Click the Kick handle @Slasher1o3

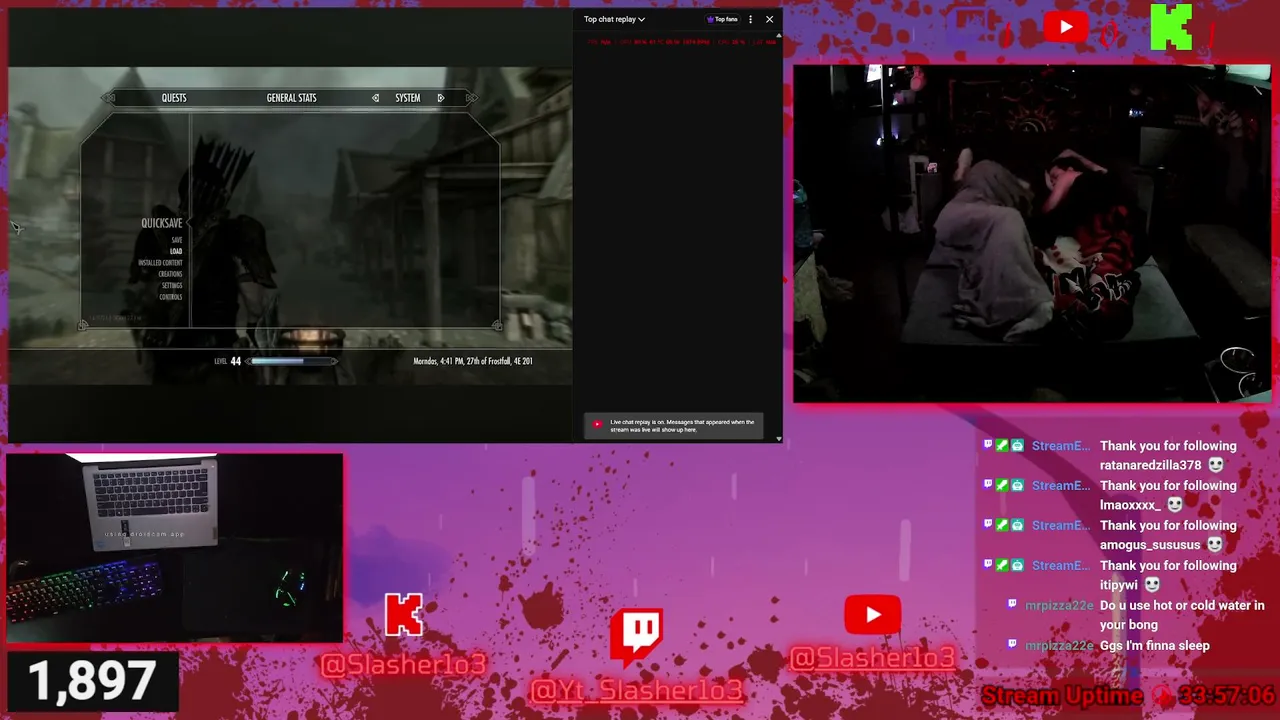click(404, 664)
